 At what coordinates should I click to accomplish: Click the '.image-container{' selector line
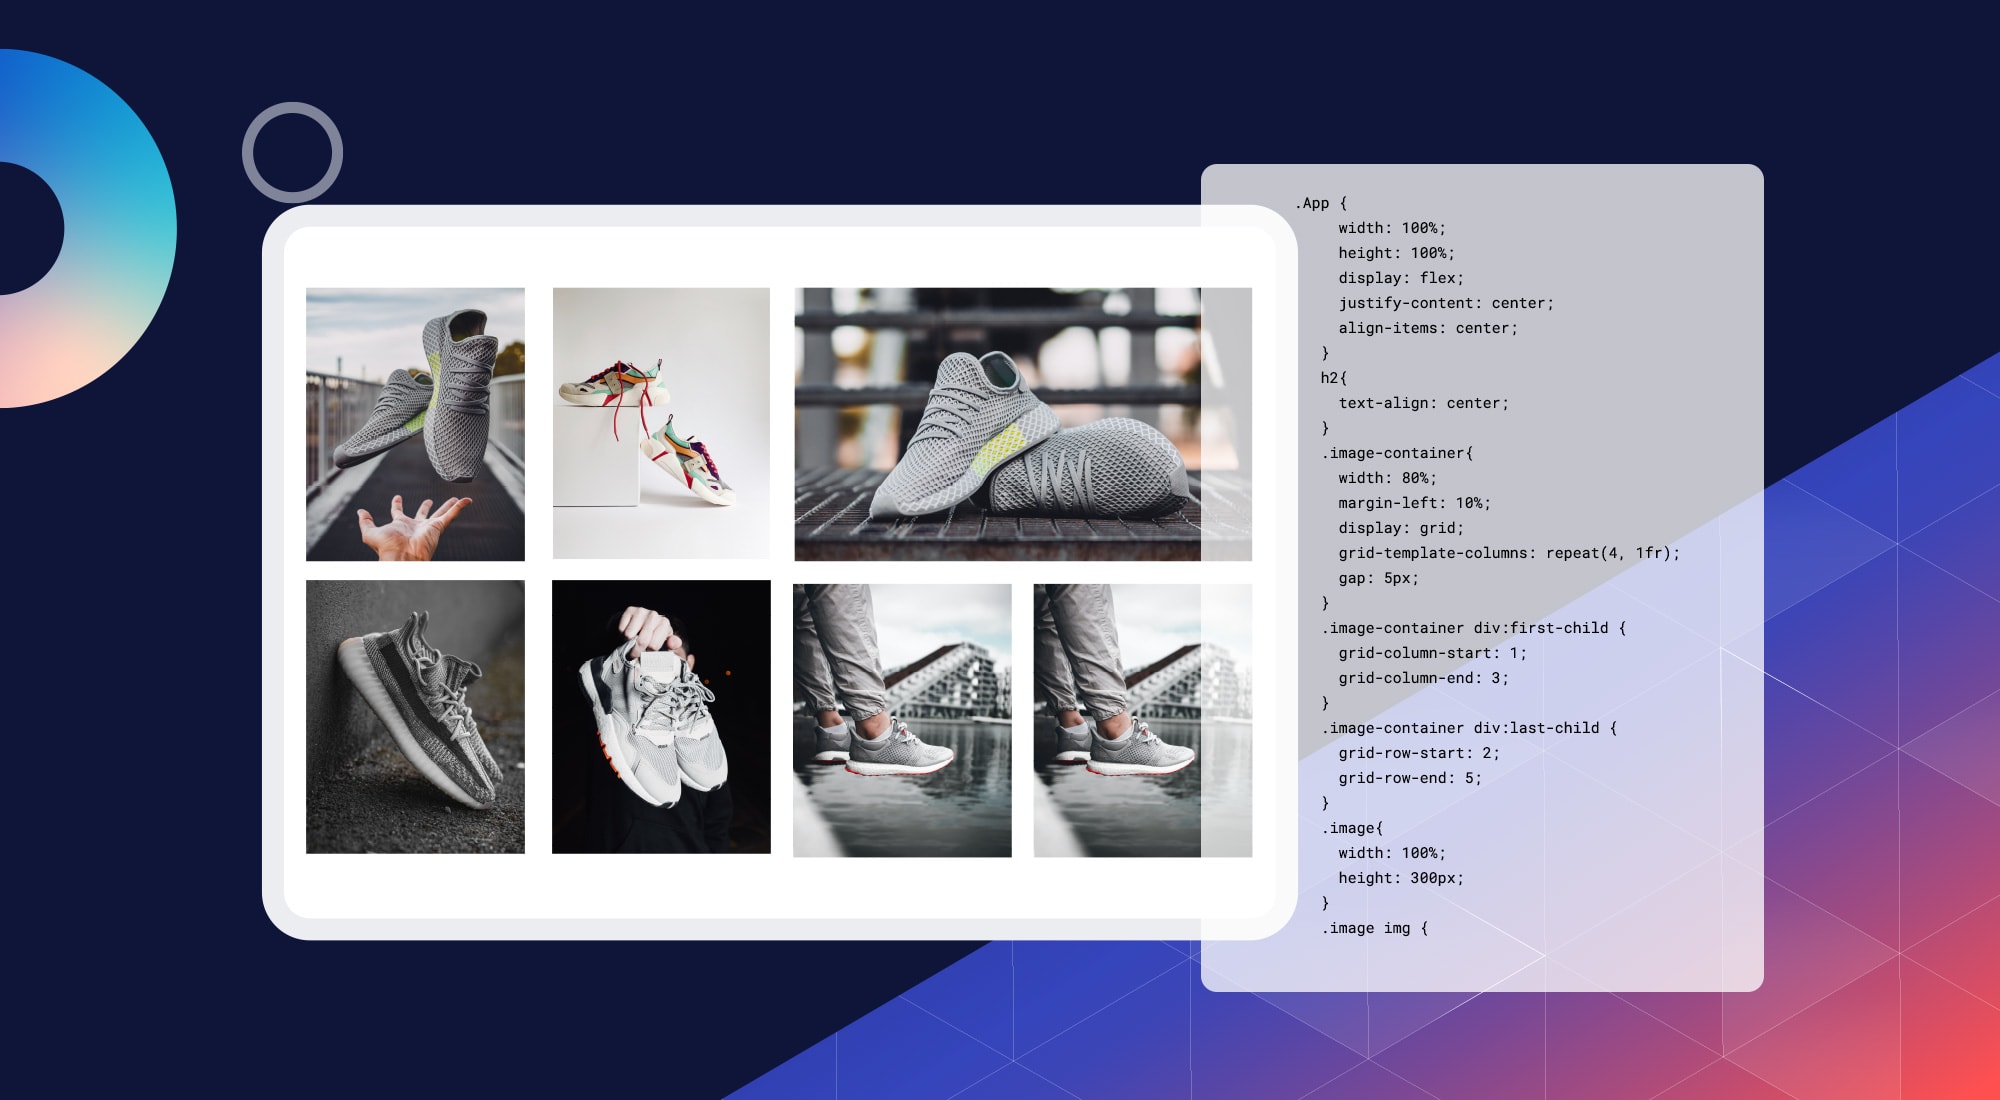(1397, 453)
